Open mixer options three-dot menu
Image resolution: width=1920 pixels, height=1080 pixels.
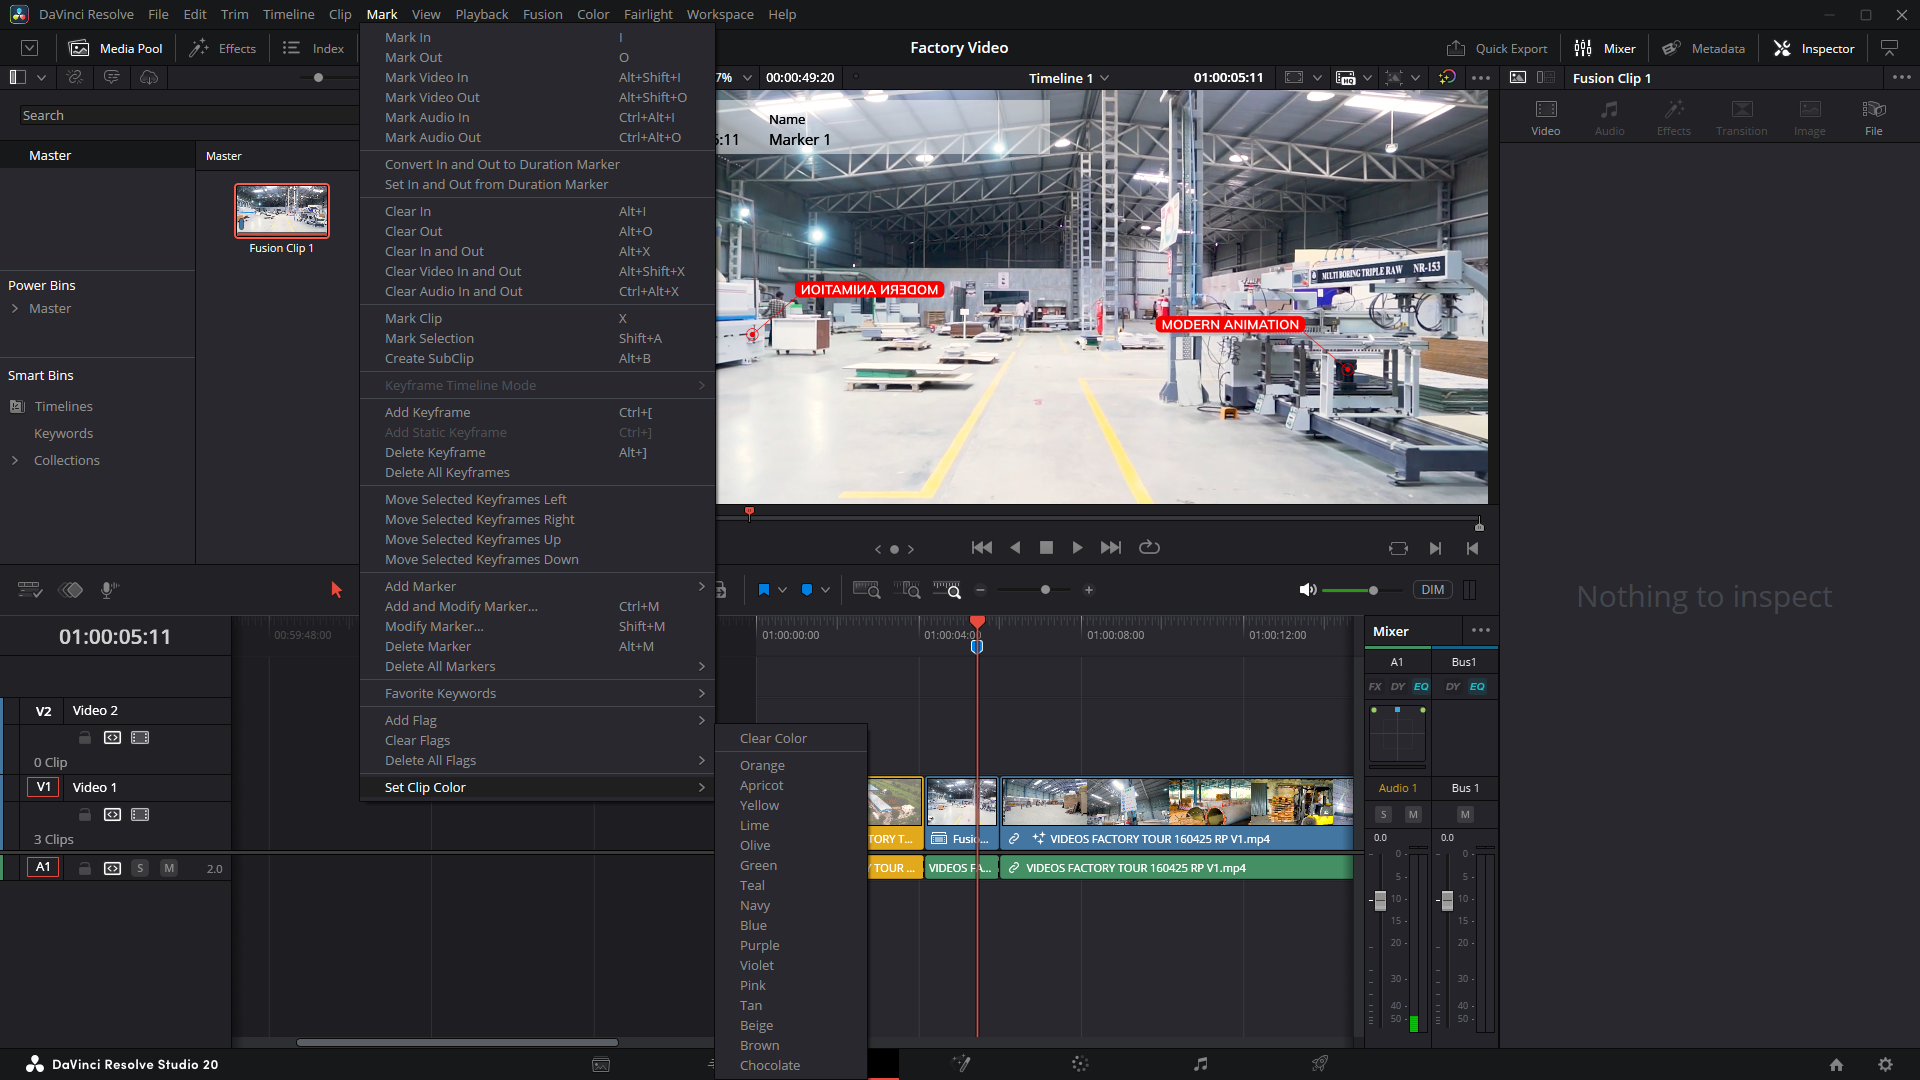(1481, 631)
